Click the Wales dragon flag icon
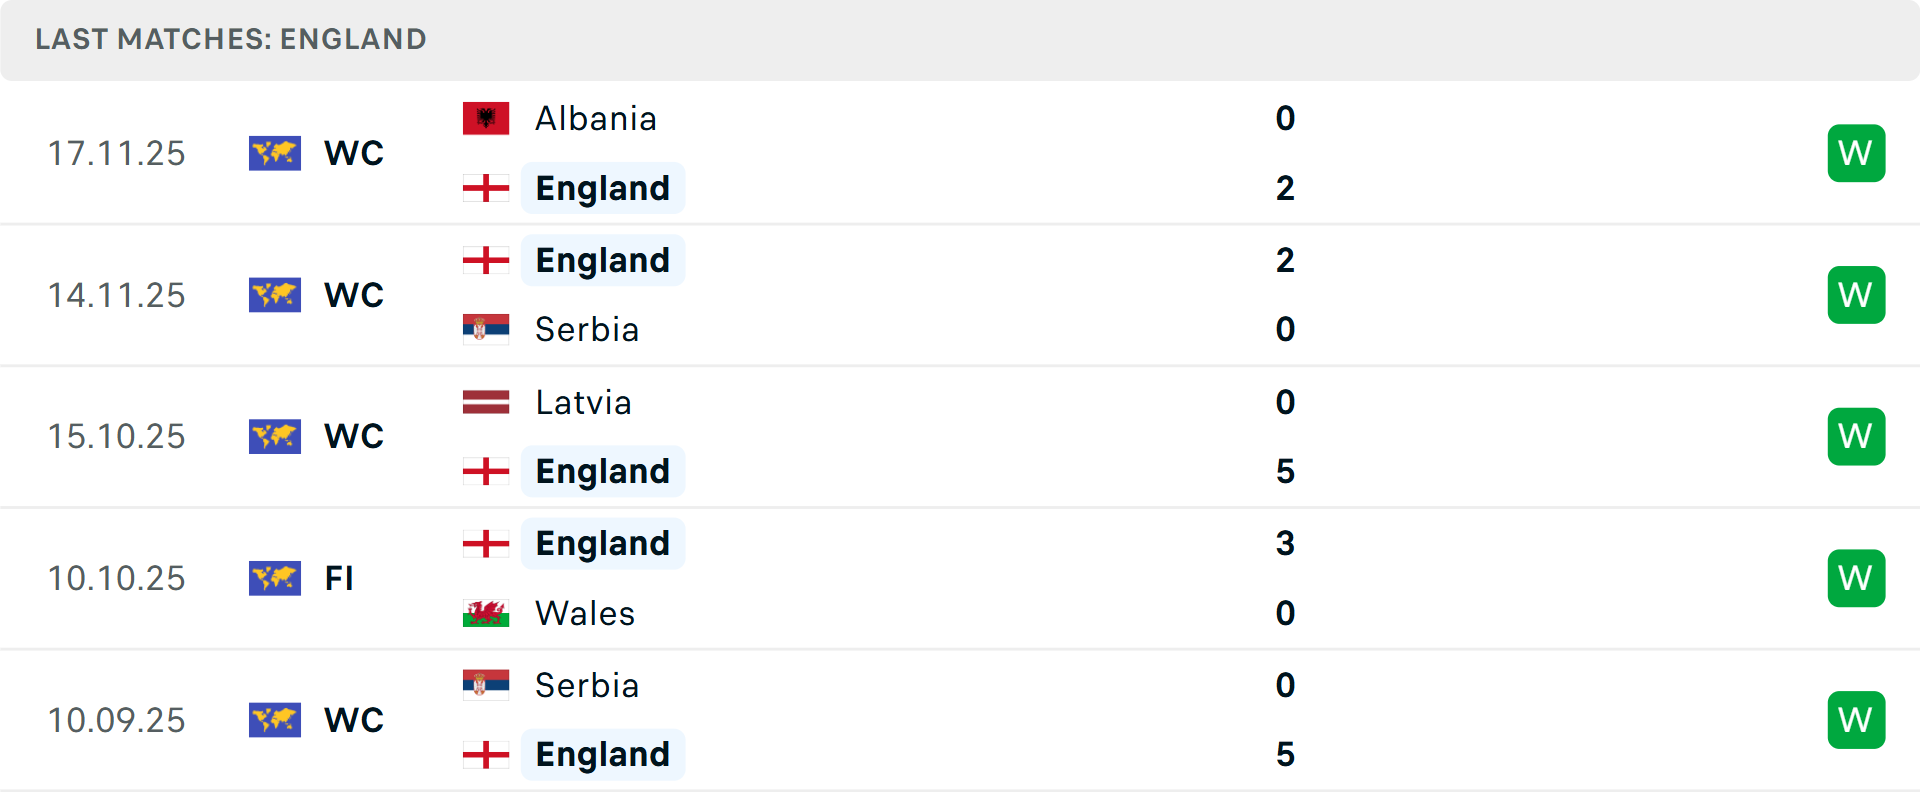The height and width of the screenshot is (792, 1920). [x=486, y=613]
